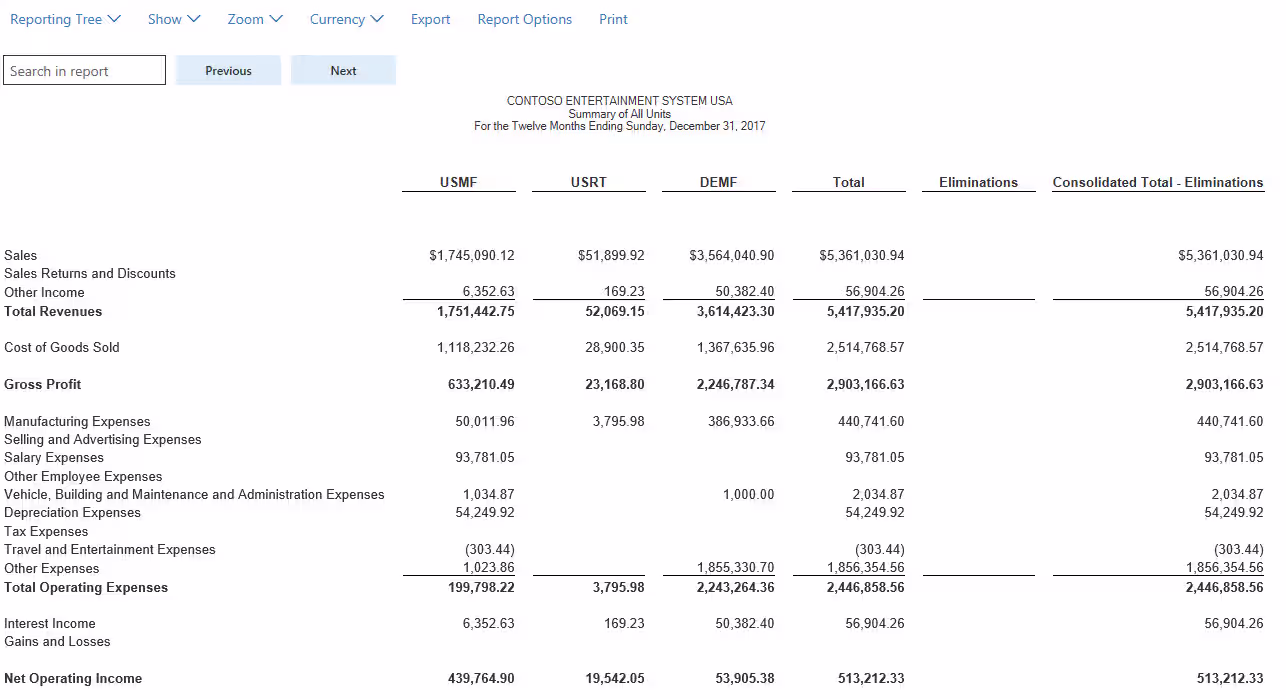Expand the Show dropdown menu
This screenshot has width=1286, height=699.
click(173, 19)
